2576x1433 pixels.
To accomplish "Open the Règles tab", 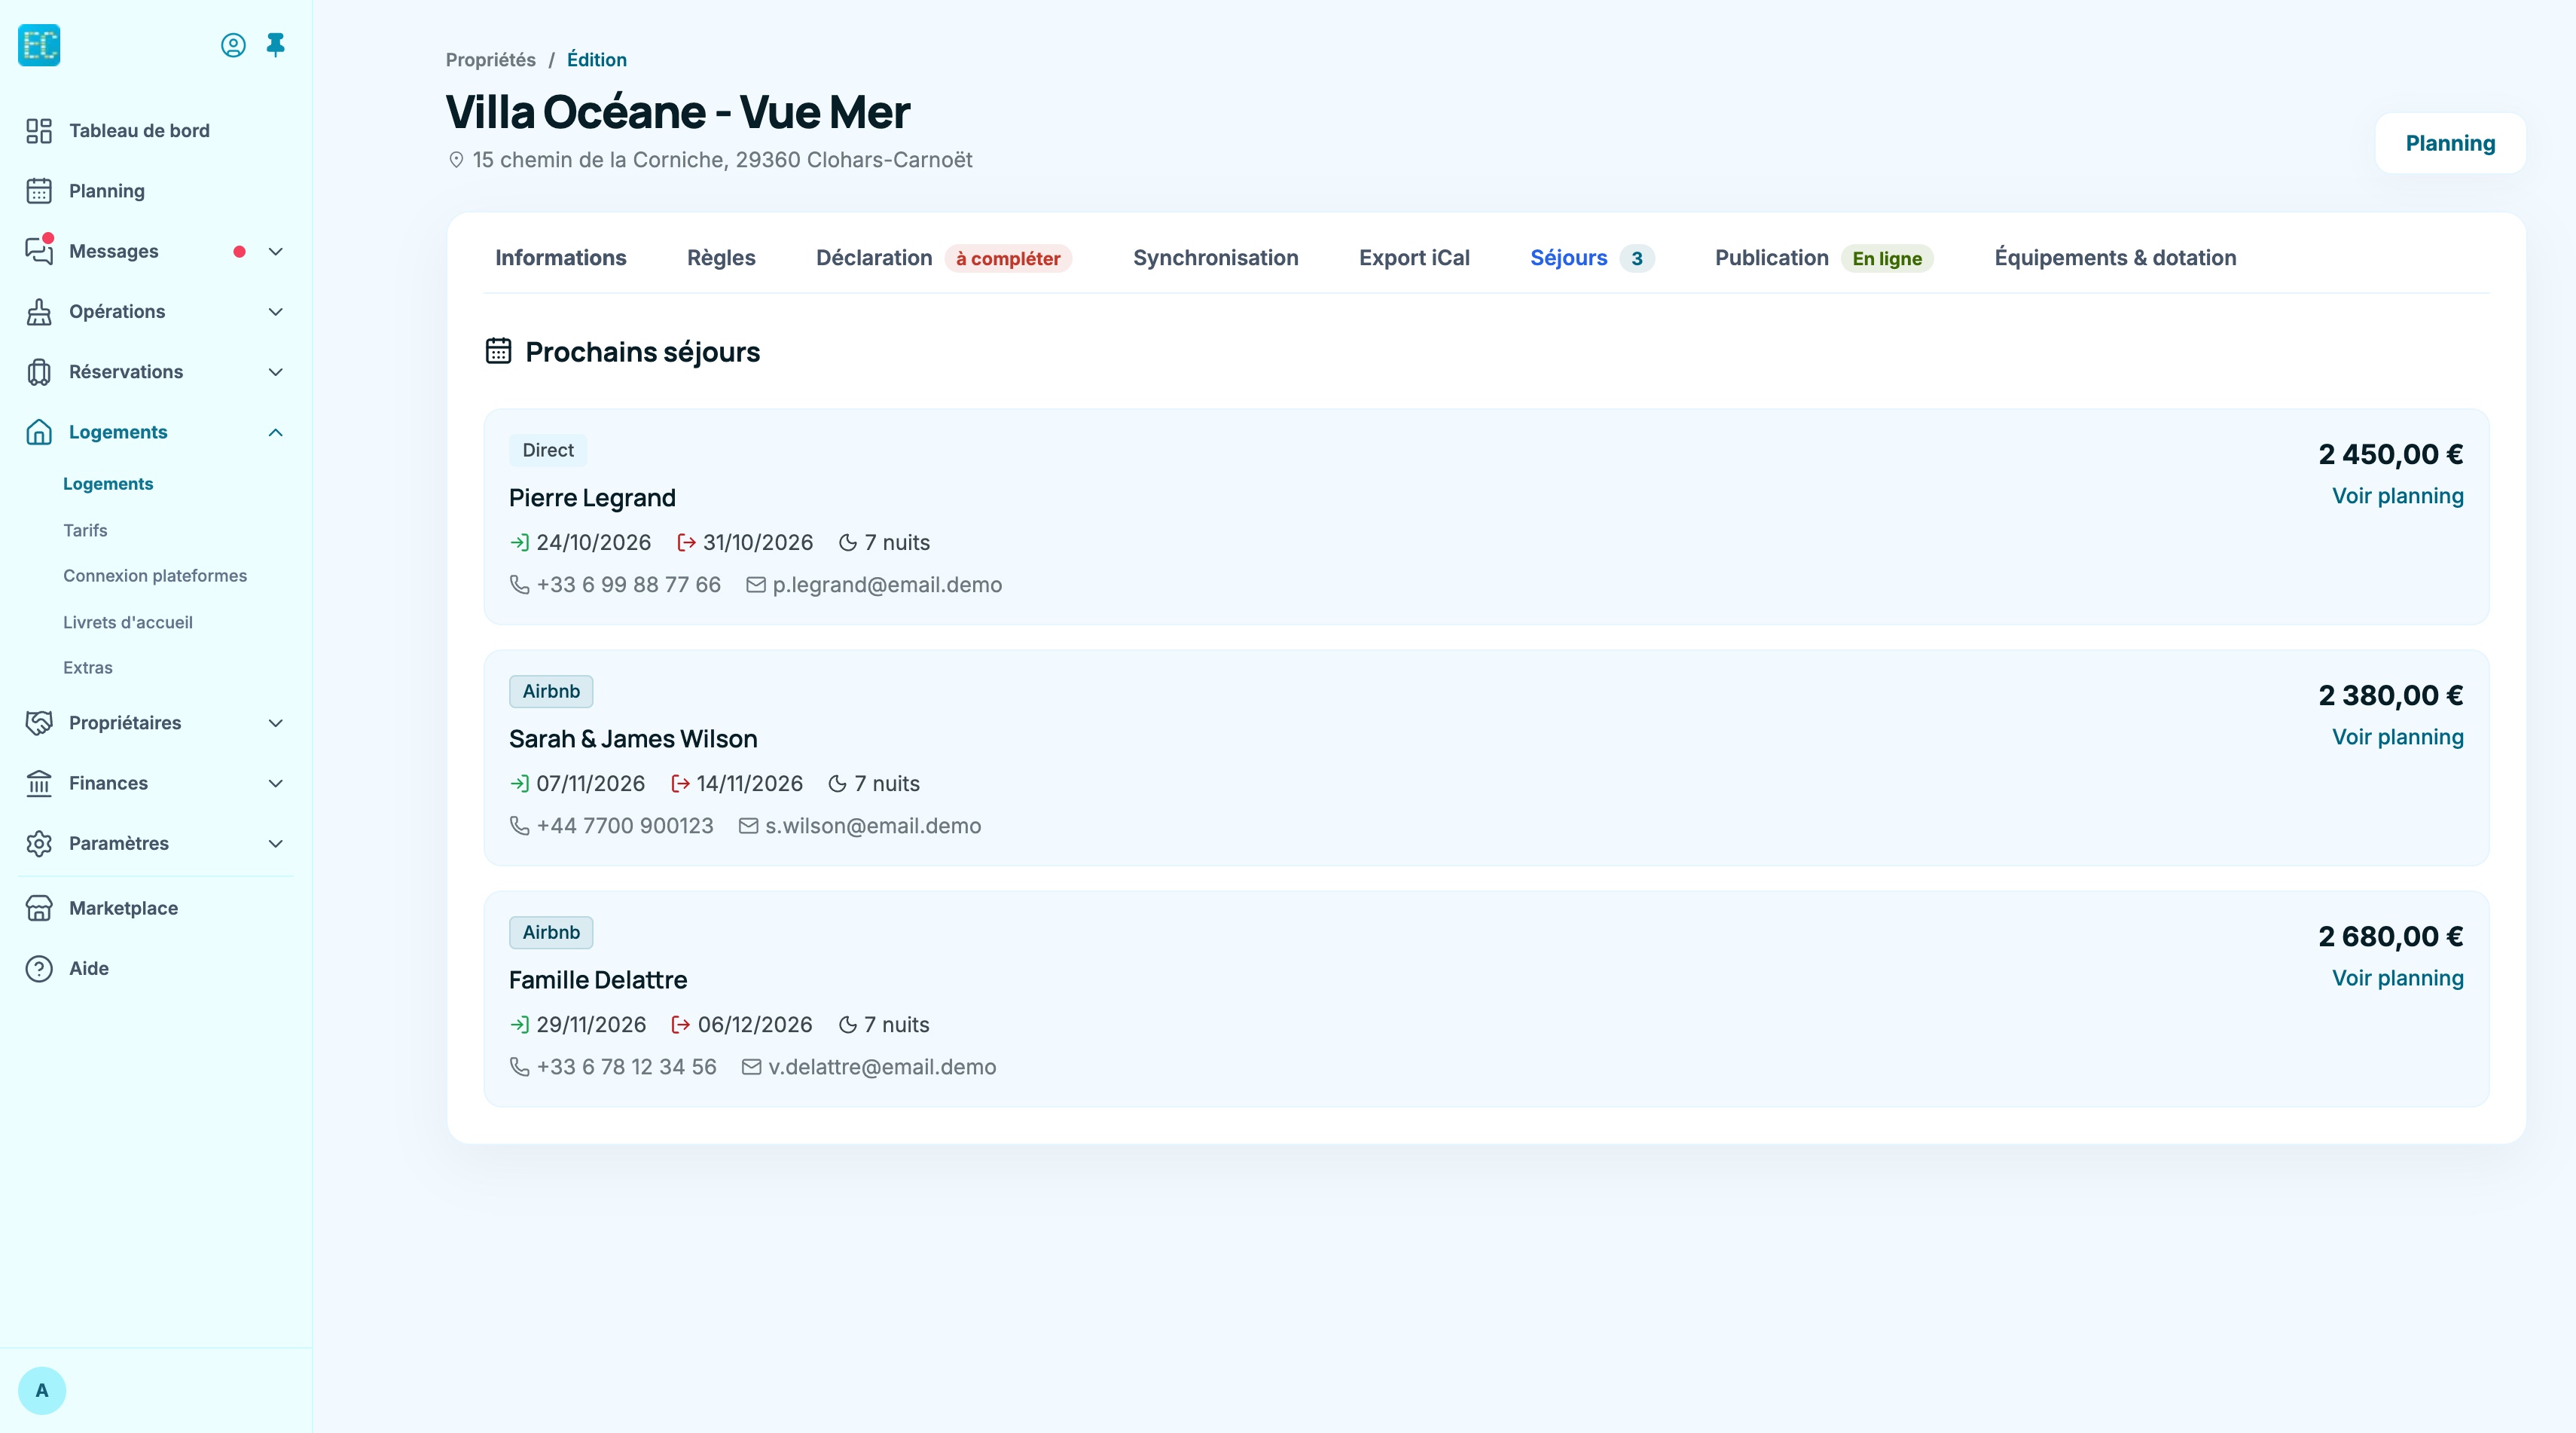I will tap(721, 258).
